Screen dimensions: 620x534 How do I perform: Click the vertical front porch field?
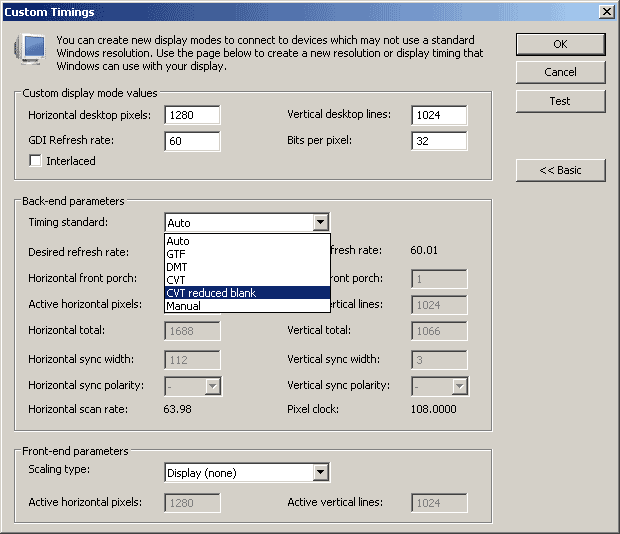pyautogui.click(x=439, y=279)
